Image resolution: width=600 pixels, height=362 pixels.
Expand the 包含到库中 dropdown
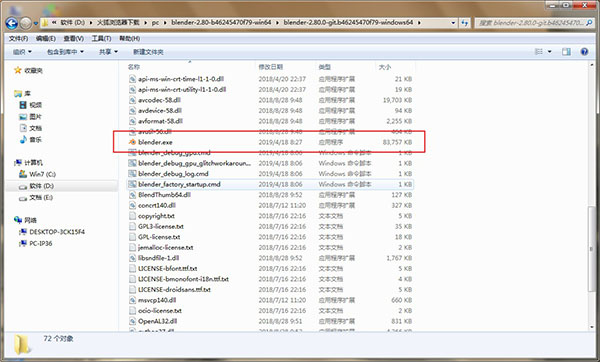pyautogui.click(x=65, y=52)
